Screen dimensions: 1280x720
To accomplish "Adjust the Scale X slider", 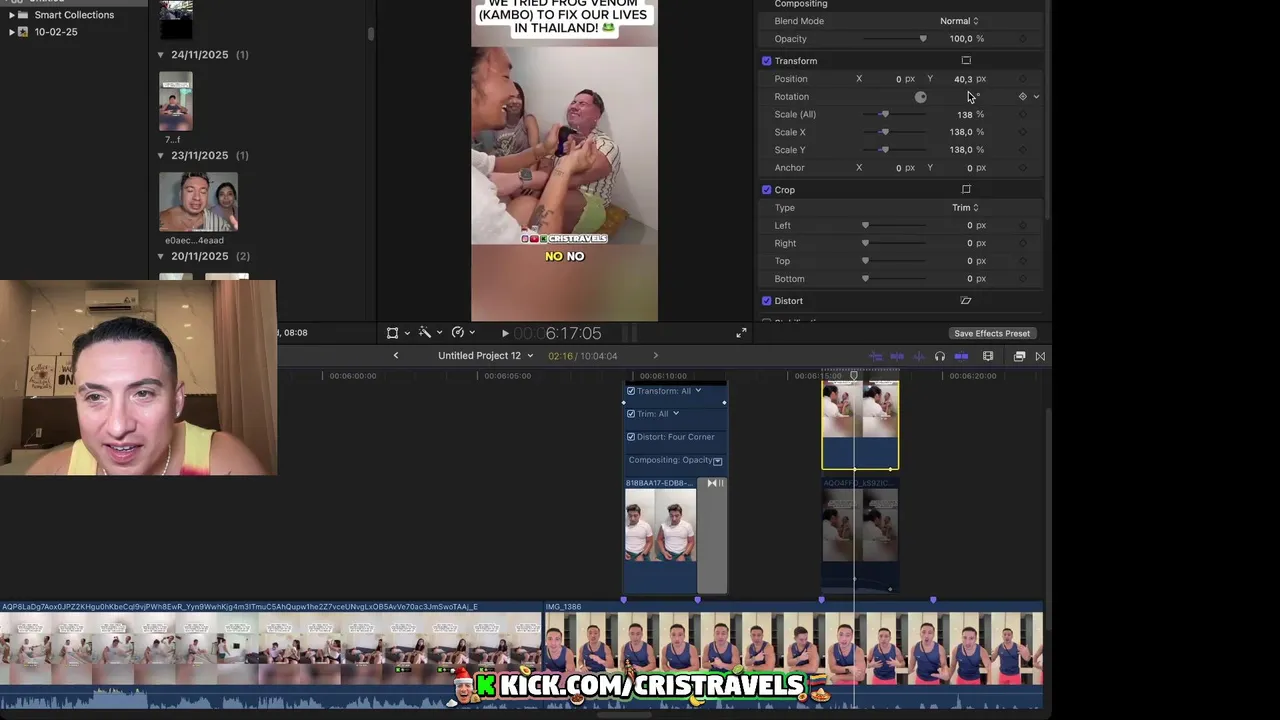I will click(895, 132).
